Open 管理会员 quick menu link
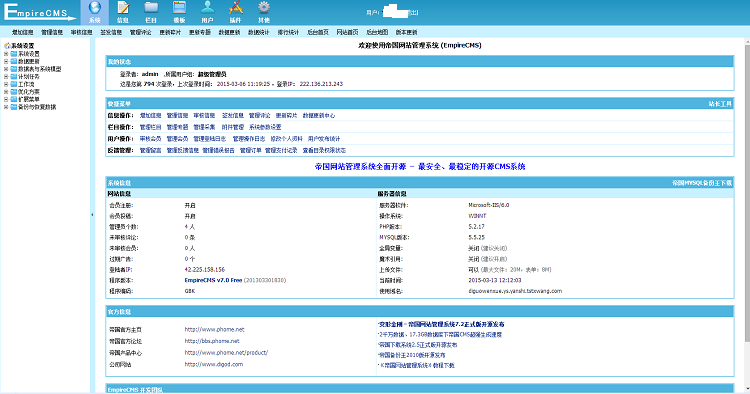 point(177,139)
